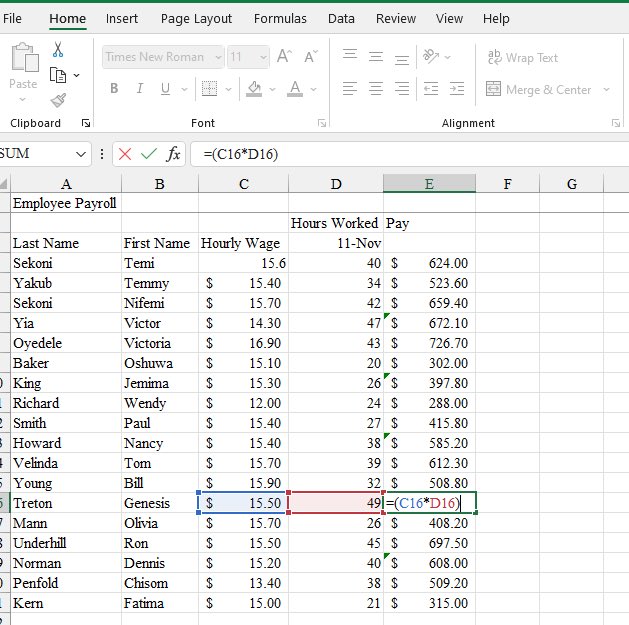Switch to the Data tab
Screen dimensions: 629x625
coord(341,18)
